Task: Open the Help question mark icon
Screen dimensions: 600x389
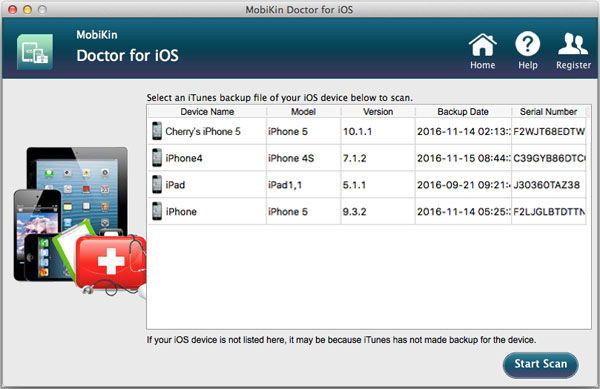Action: tap(528, 44)
